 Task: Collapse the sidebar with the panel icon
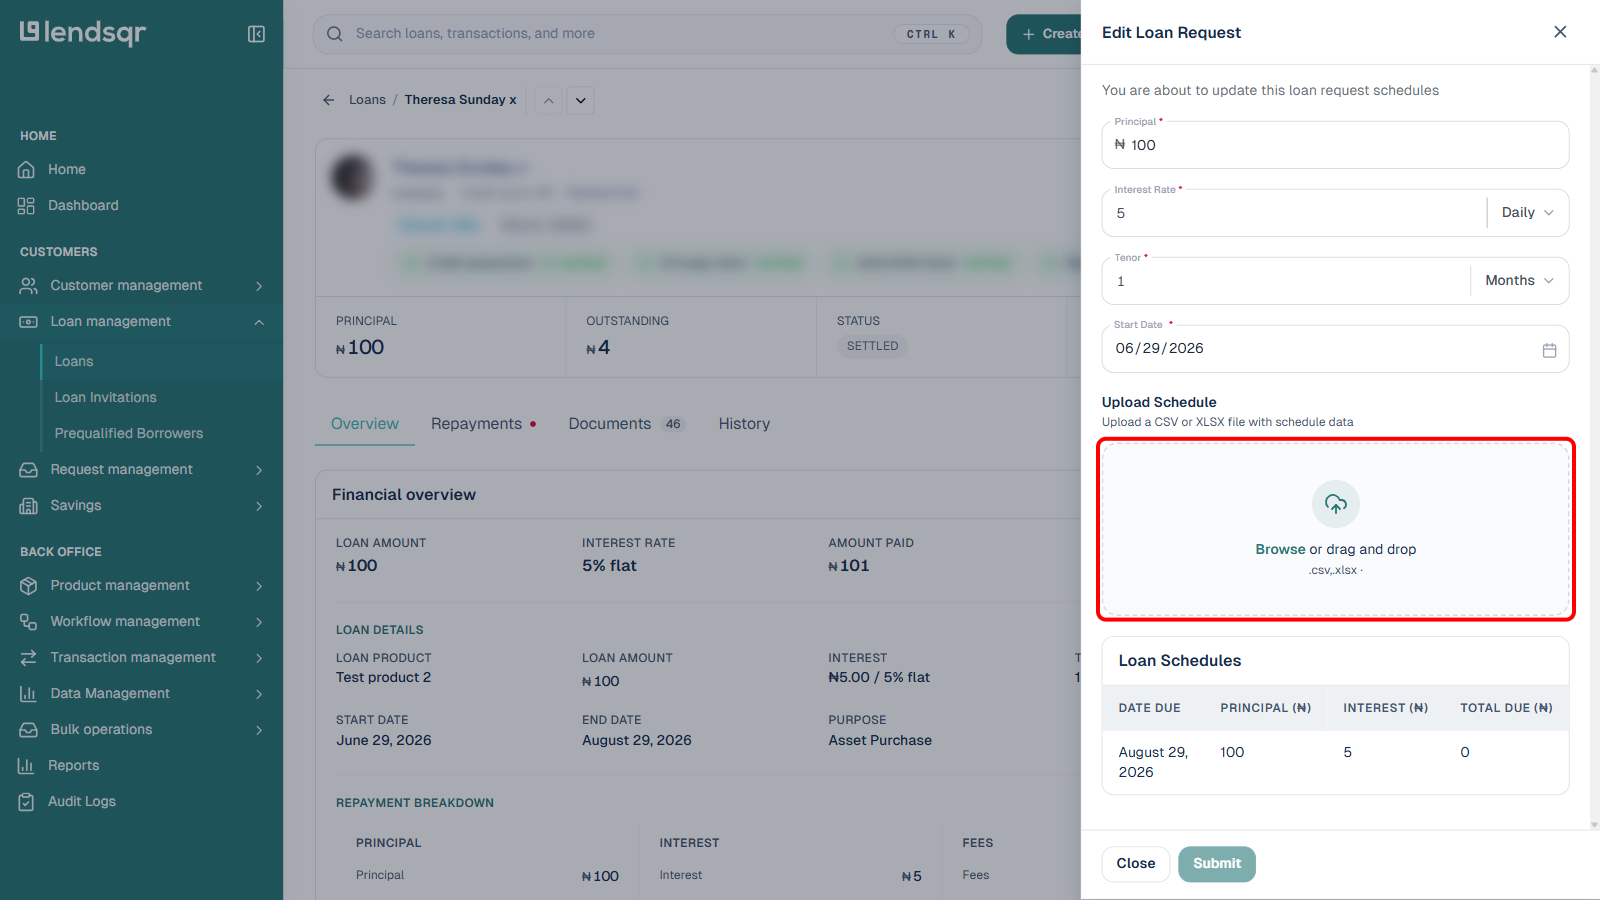[256, 34]
